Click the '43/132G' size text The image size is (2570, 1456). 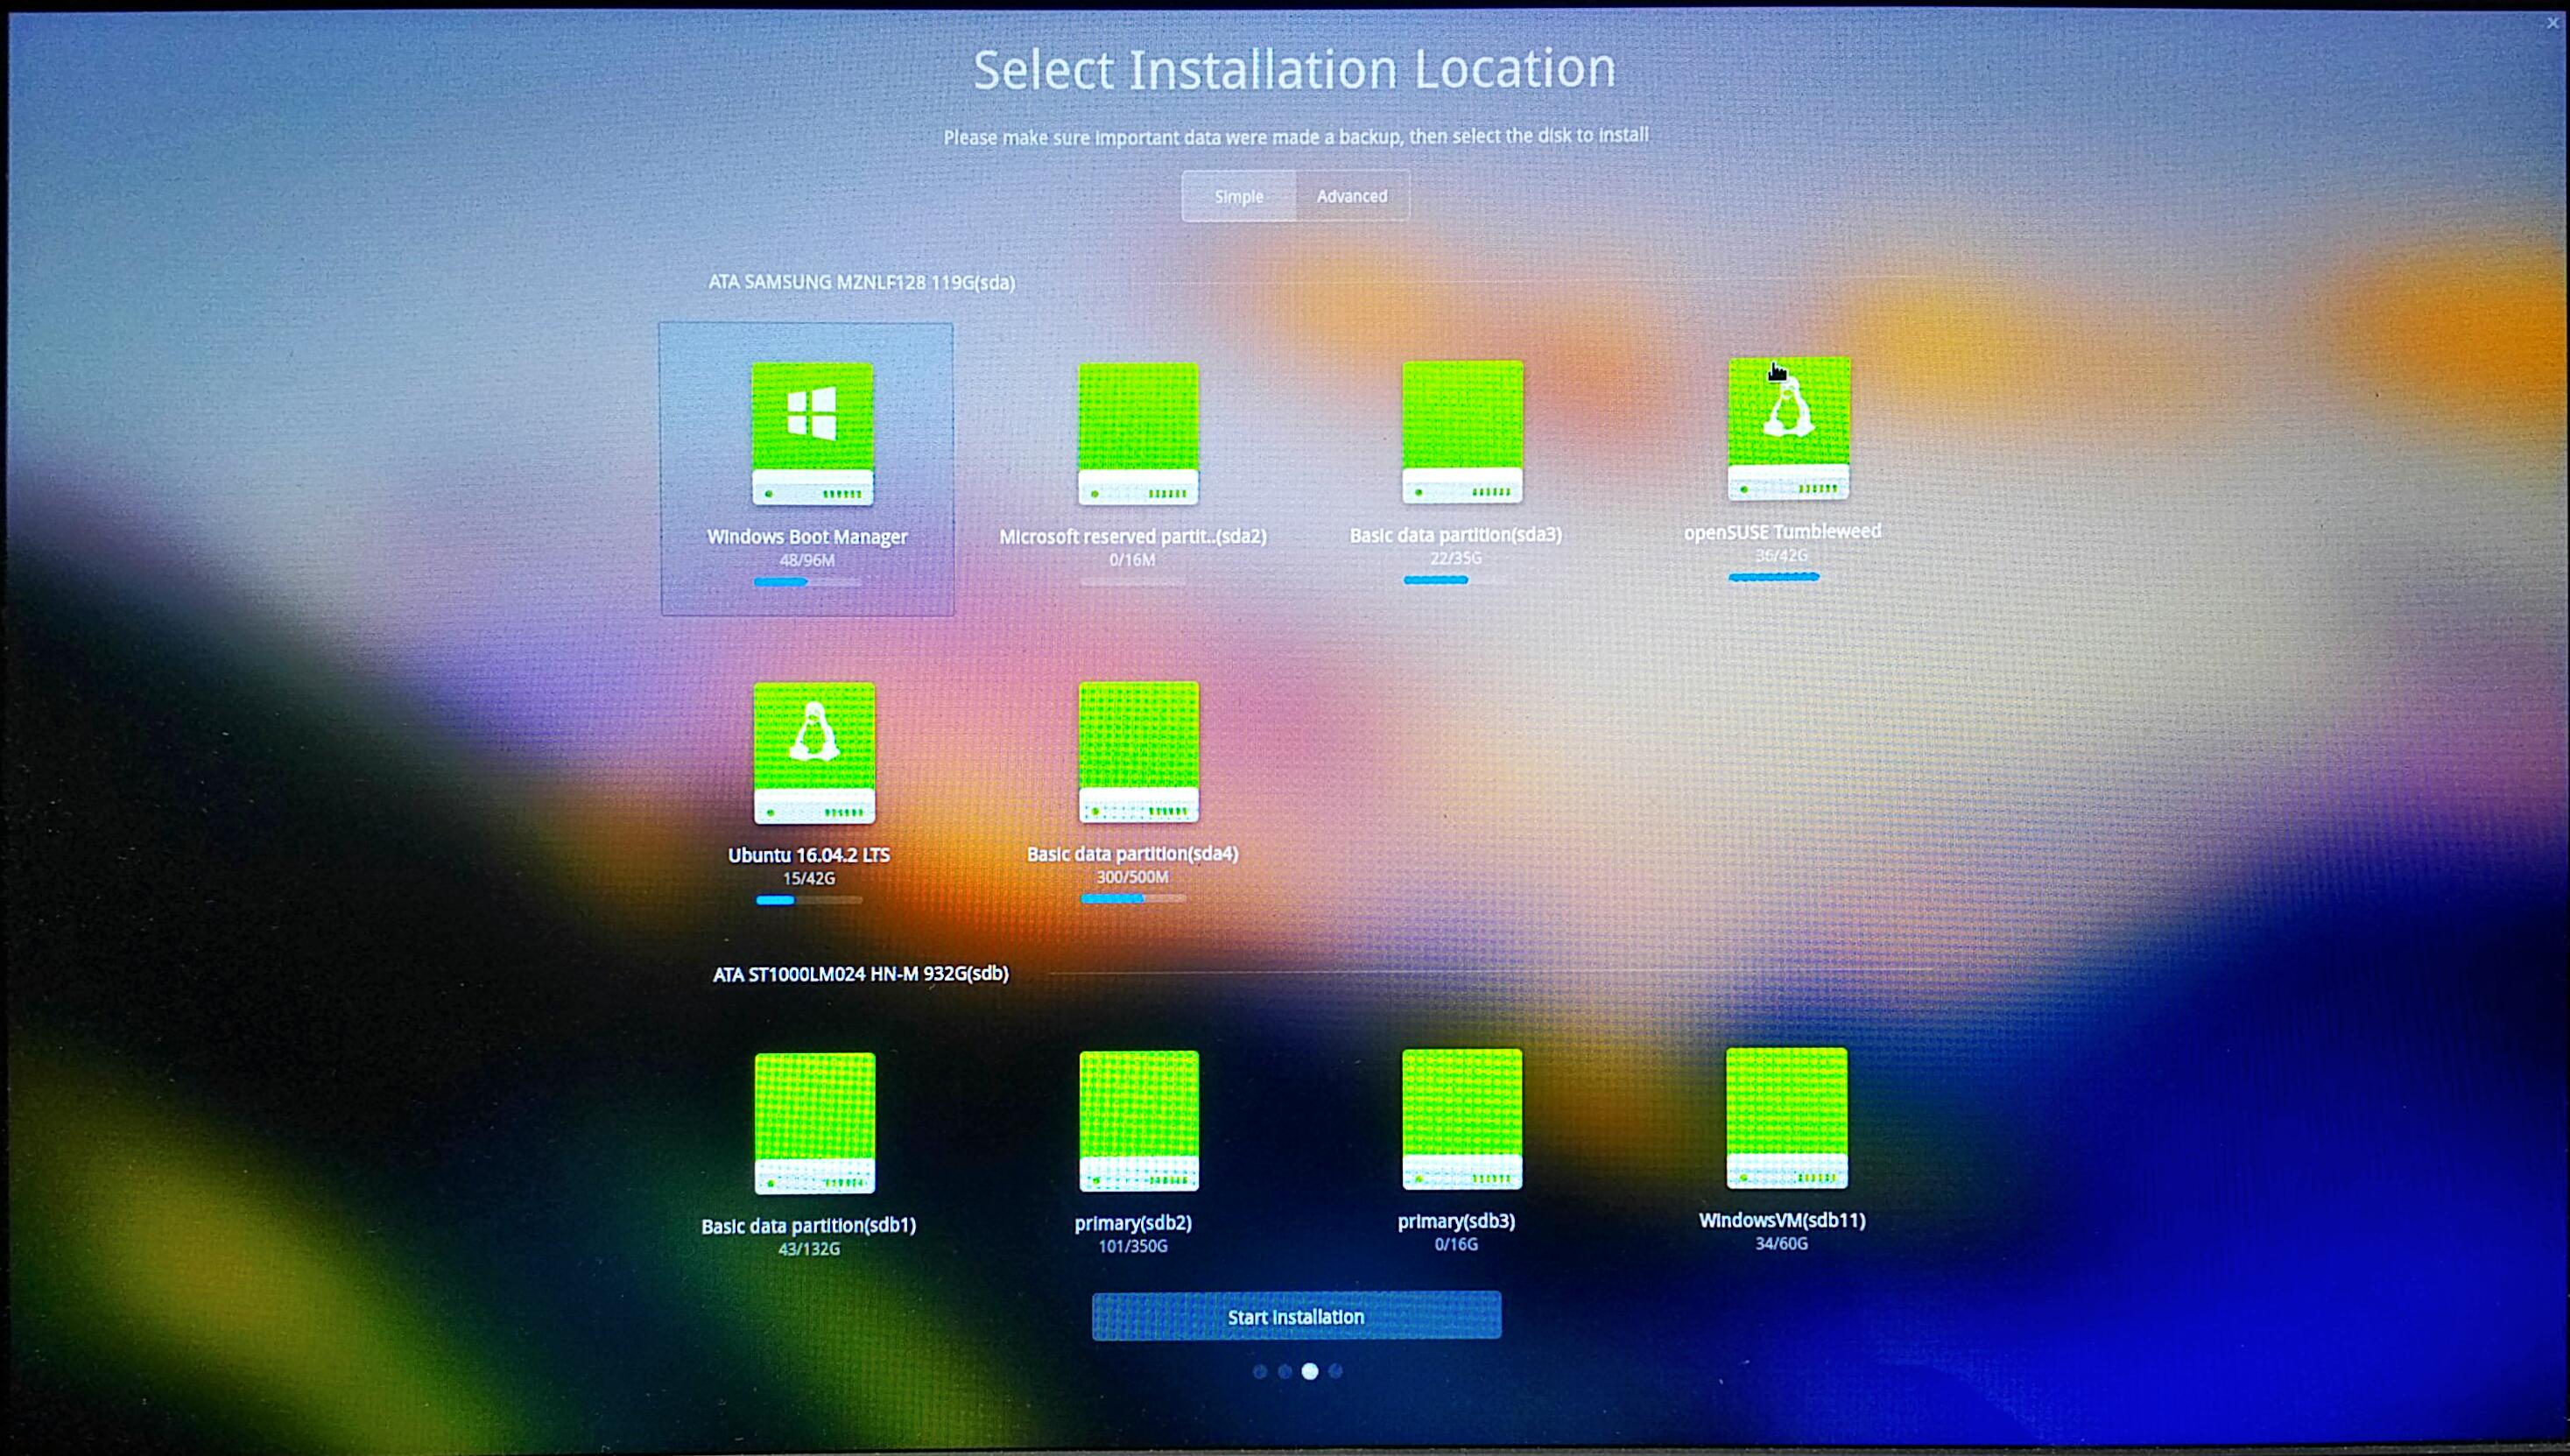pyautogui.click(x=809, y=1249)
